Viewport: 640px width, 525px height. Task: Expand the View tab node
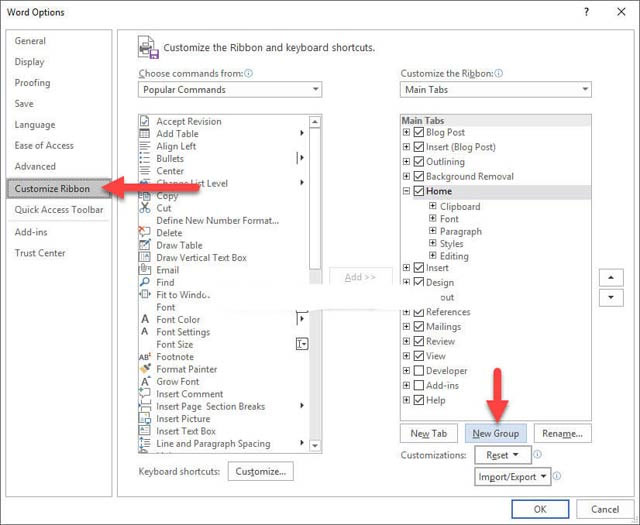coord(406,356)
